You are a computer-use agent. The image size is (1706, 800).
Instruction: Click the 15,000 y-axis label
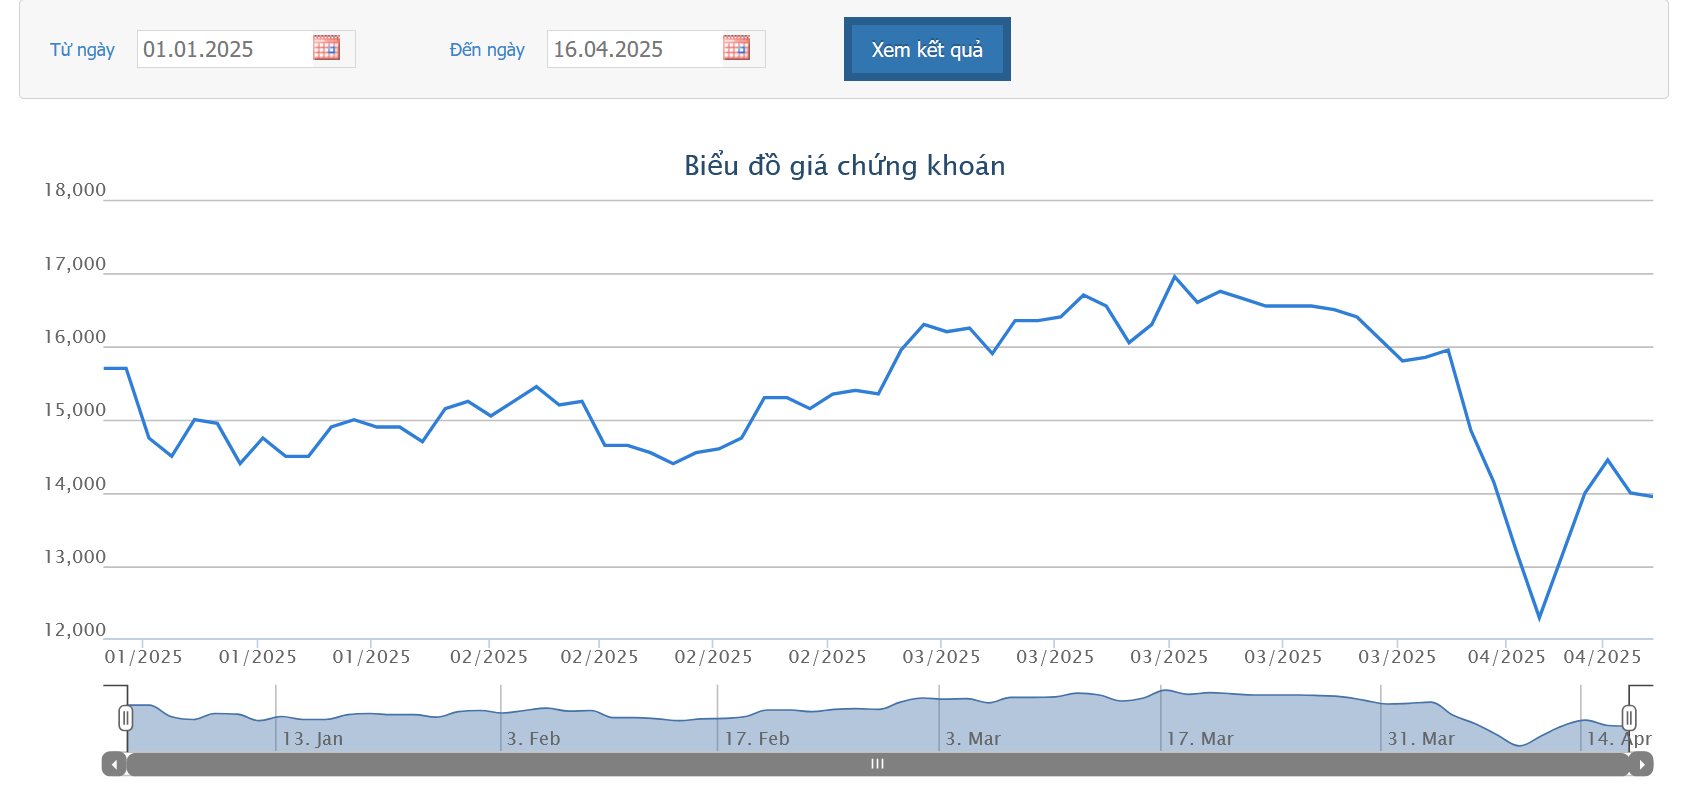[75, 410]
